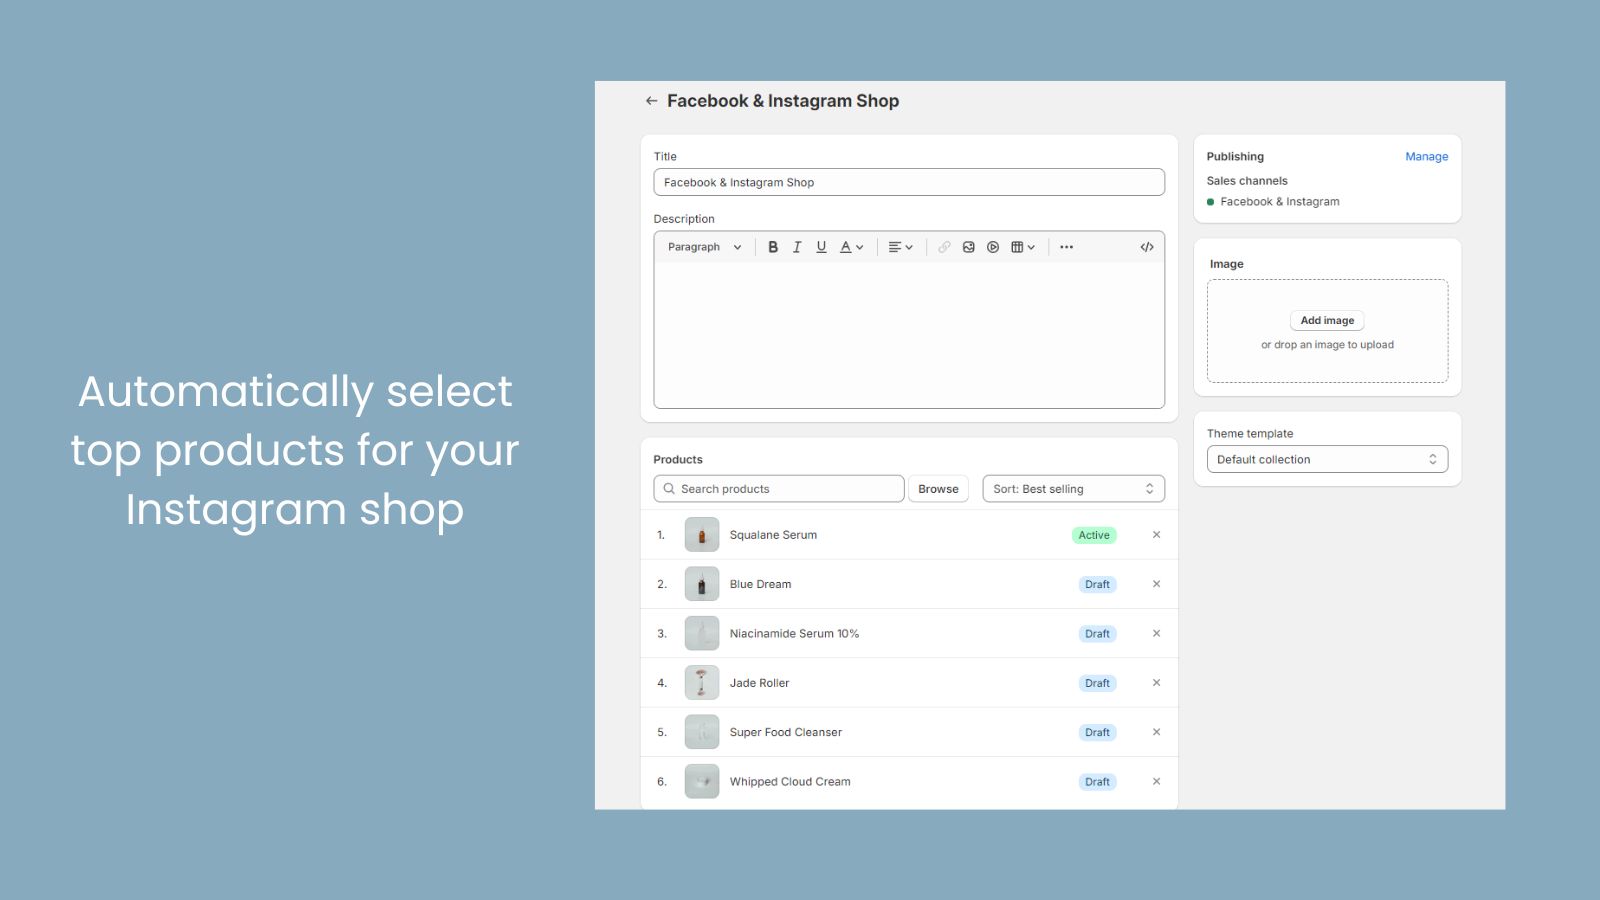The width and height of the screenshot is (1600, 900).
Task: Apply underline formatting in description editor
Action: click(x=821, y=247)
